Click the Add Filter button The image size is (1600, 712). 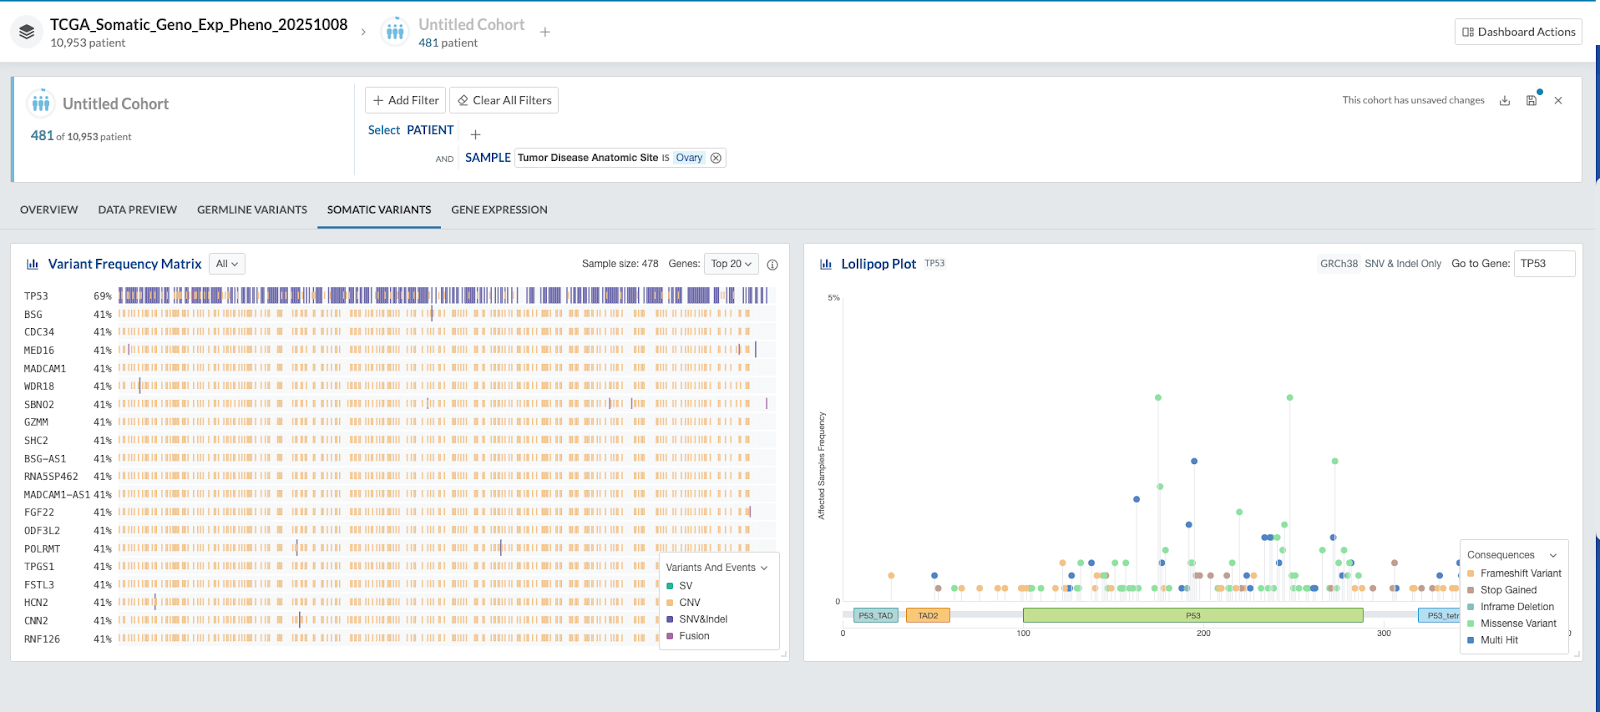[x=405, y=100]
